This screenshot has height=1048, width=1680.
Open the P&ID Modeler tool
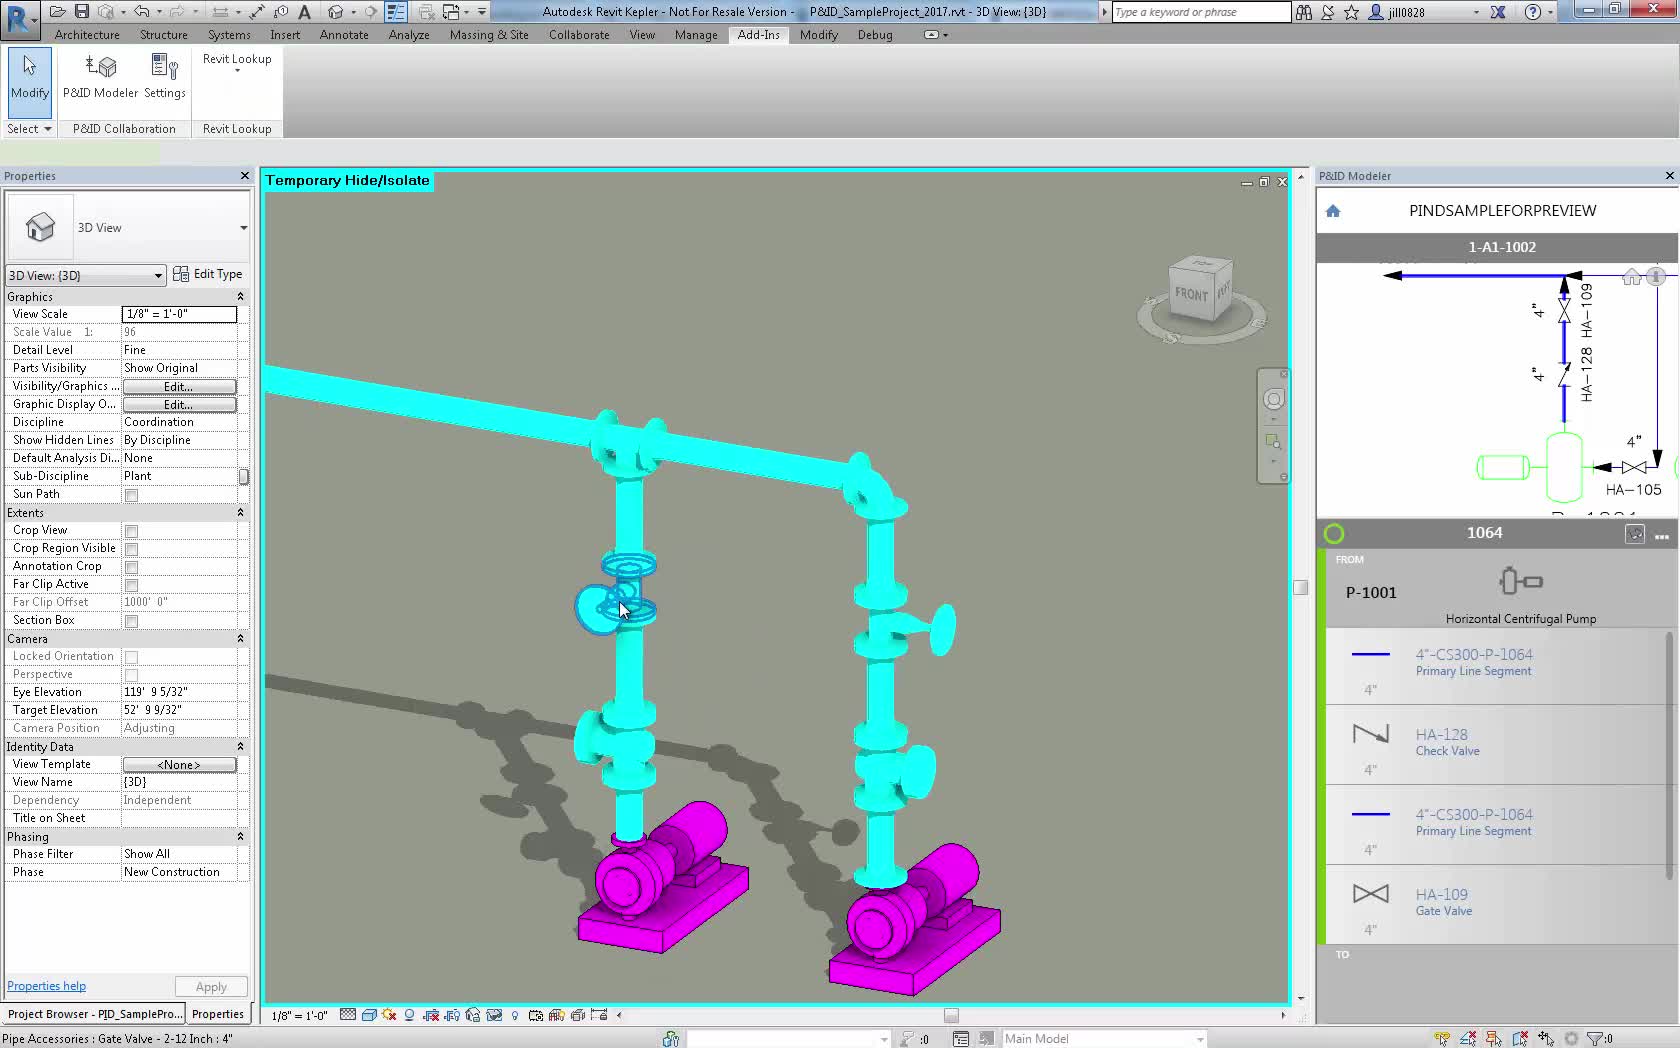tap(97, 78)
